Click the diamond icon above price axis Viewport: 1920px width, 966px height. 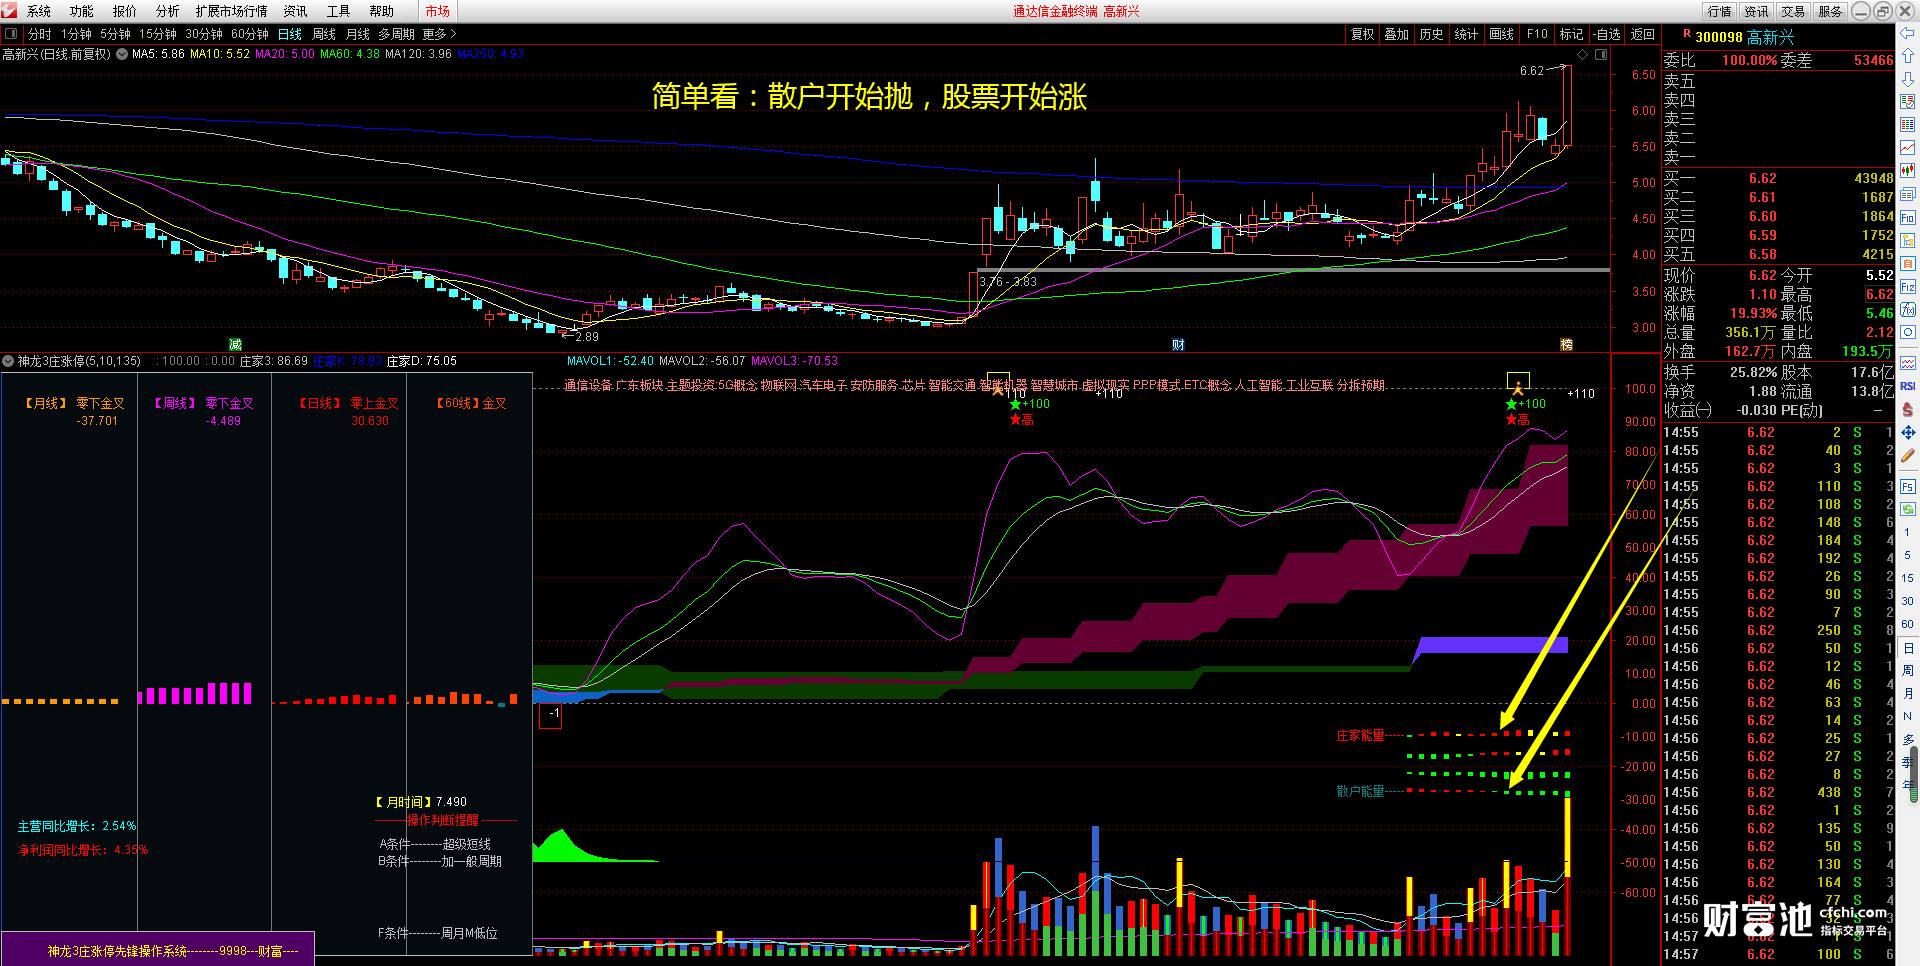(x=1583, y=54)
